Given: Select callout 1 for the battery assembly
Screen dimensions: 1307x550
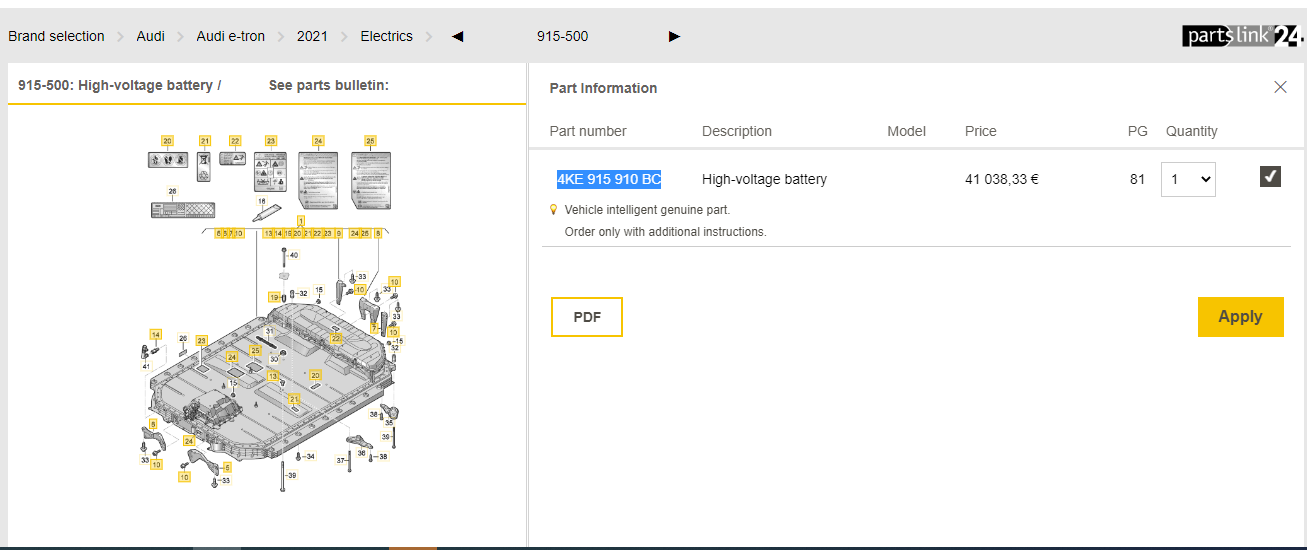Looking at the screenshot, I should pos(301,220).
